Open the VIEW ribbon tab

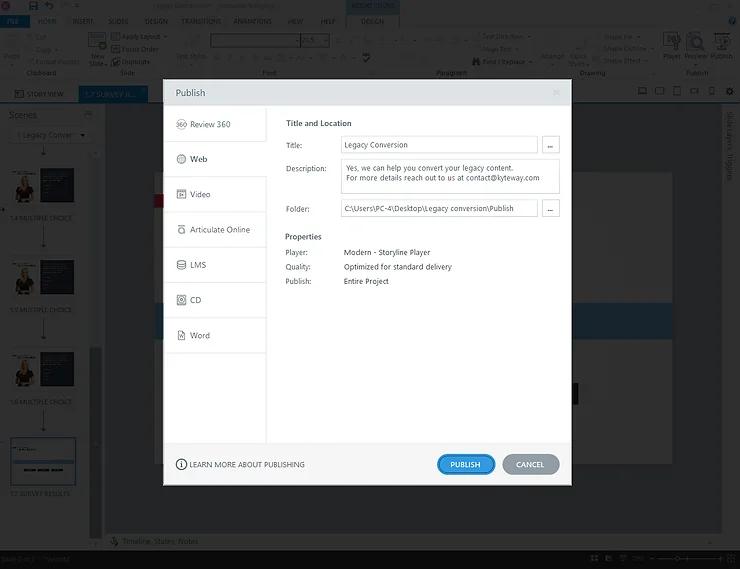click(295, 21)
